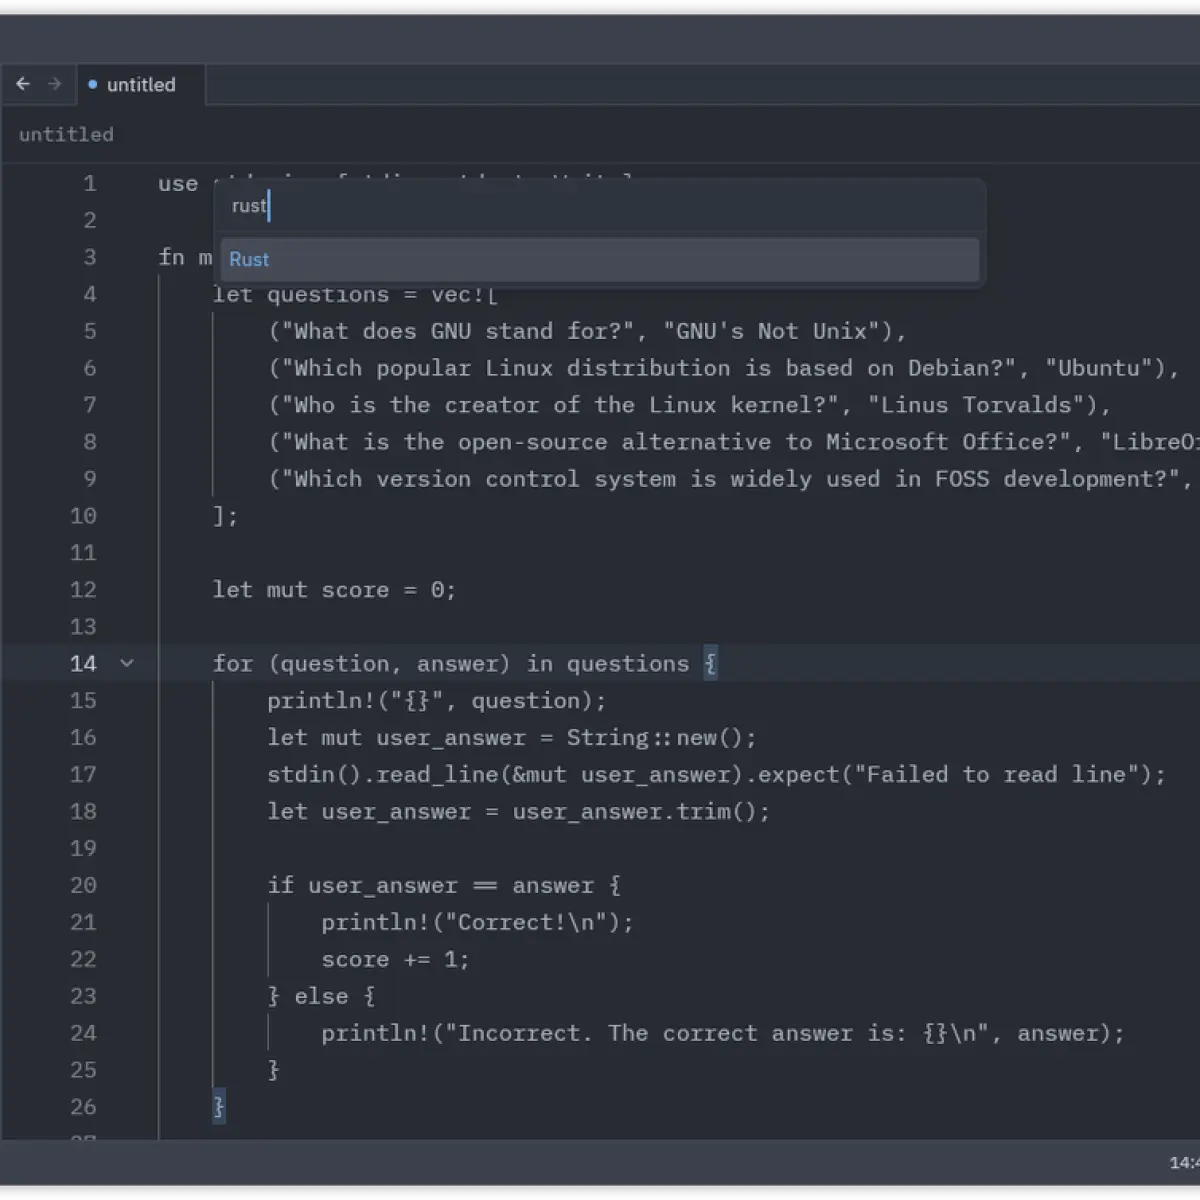Click the 'if user_answer == answer' line
This screenshot has width=1200, height=1200.
coord(444,885)
